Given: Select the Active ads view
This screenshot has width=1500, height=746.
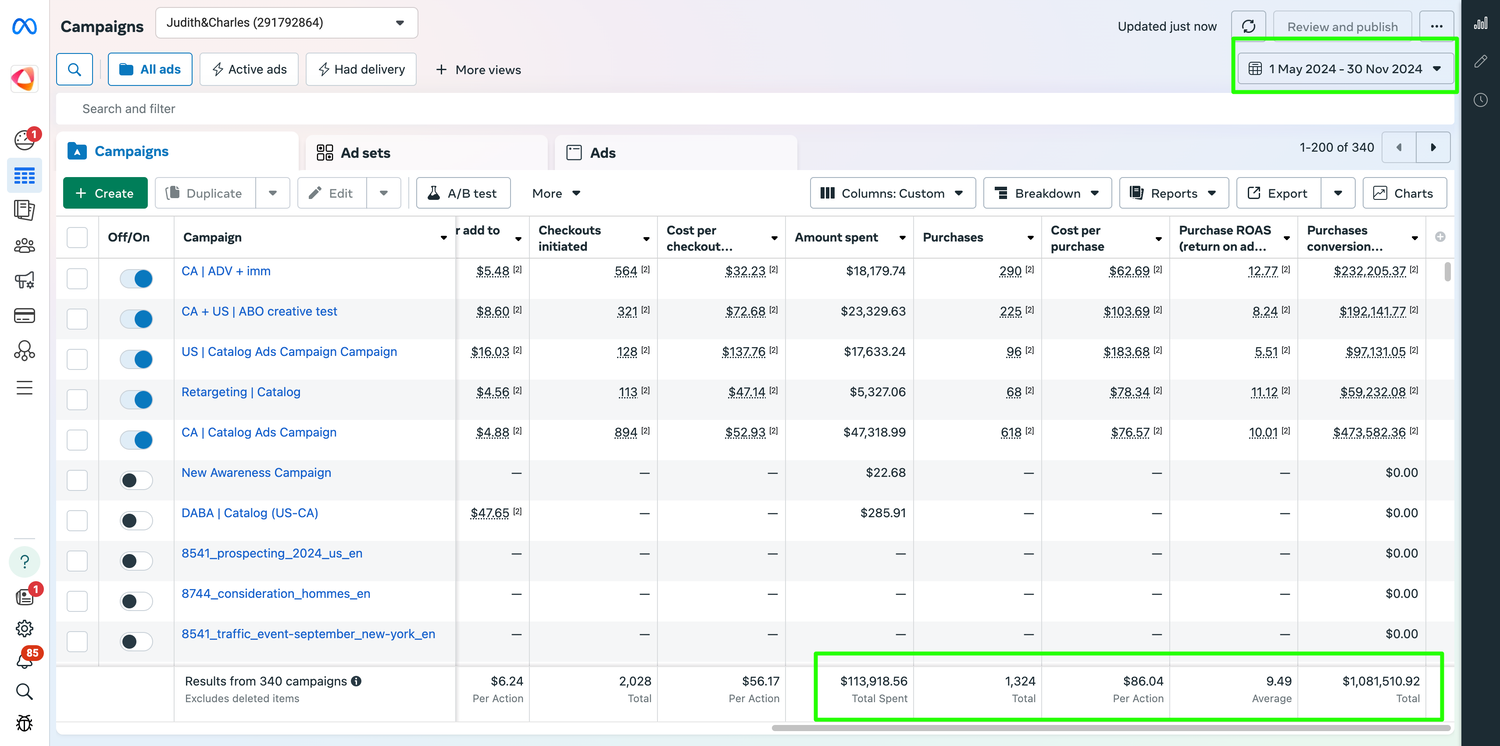Looking at the screenshot, I should [249, 69].
